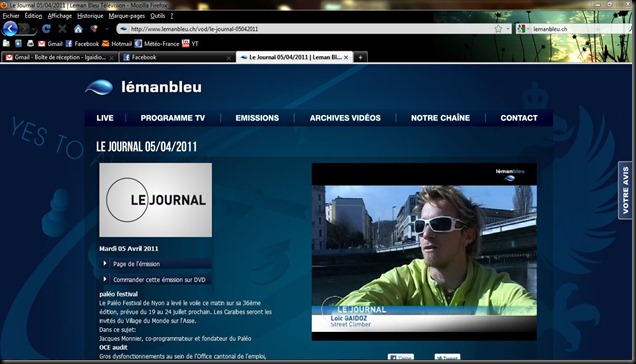Click the printer icon in bookmarks toolbar
Viewport: 636px width, 364px height.
coord(30,43)
